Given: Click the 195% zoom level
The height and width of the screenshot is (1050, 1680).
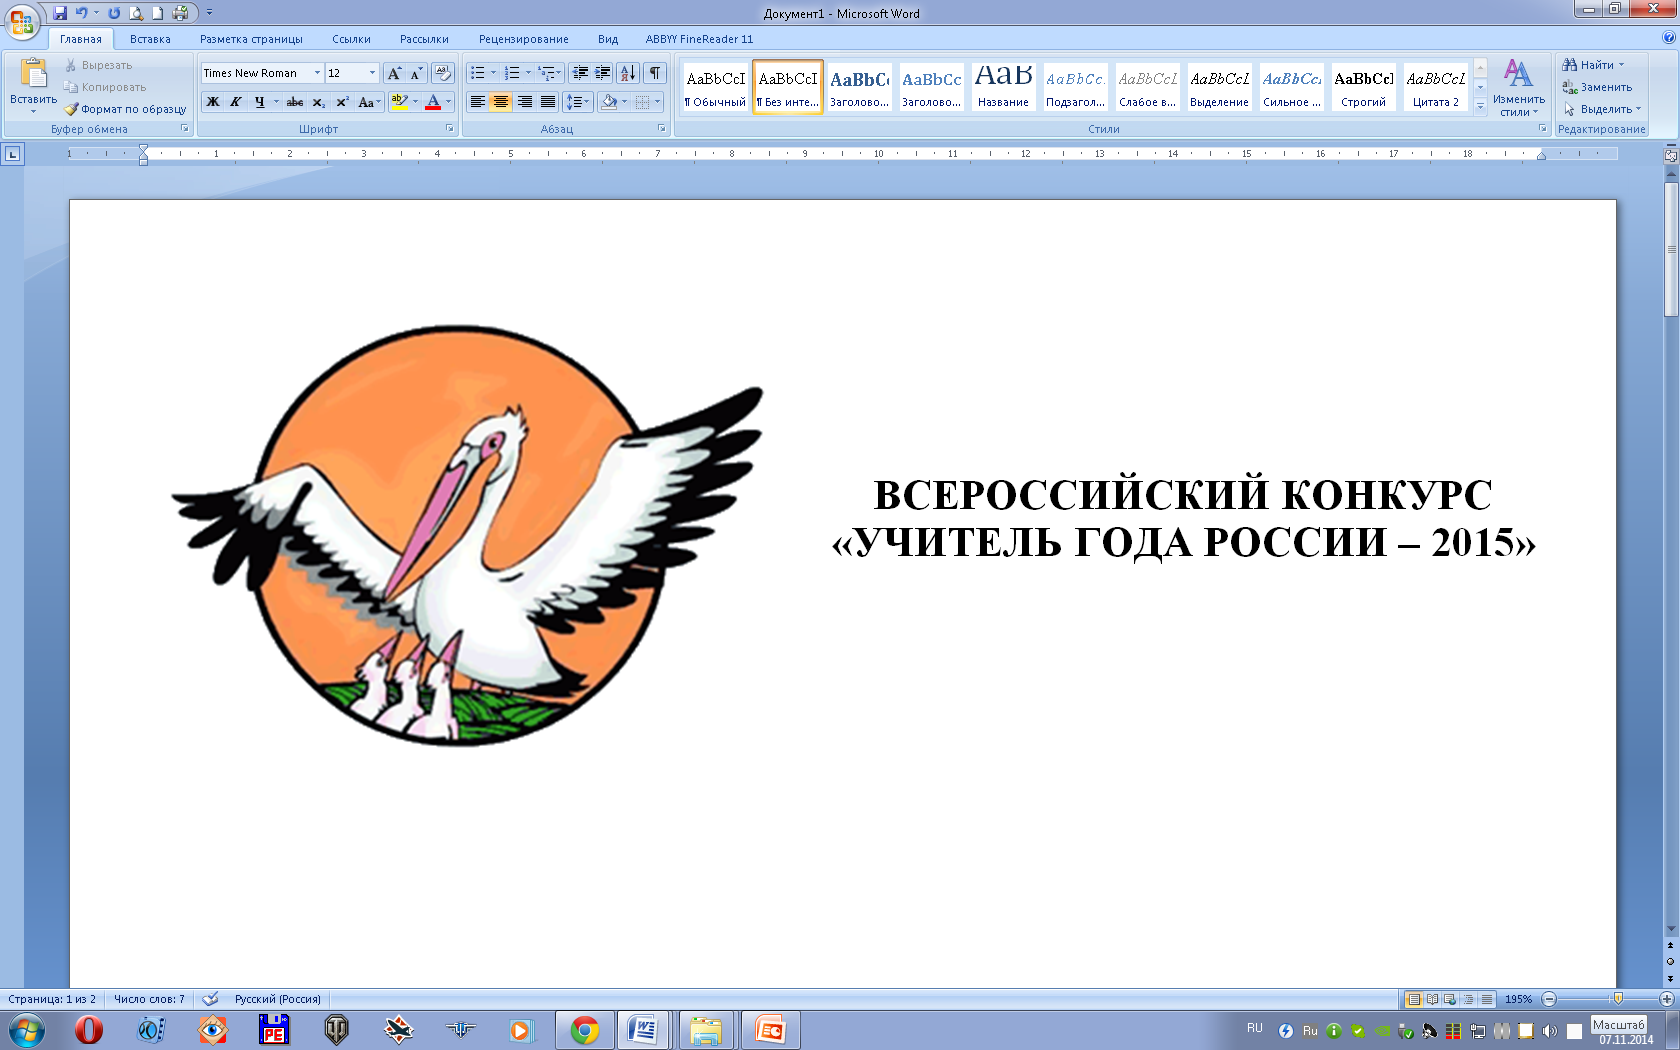Looking at the screenshot, I should [1518, 999].
